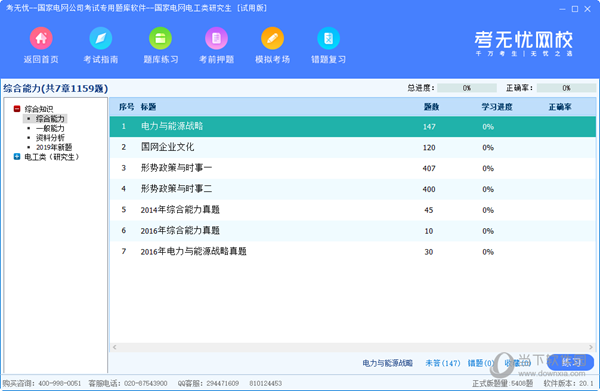Click the 题数 column header

pyautogui.click(x=431, y=107)
